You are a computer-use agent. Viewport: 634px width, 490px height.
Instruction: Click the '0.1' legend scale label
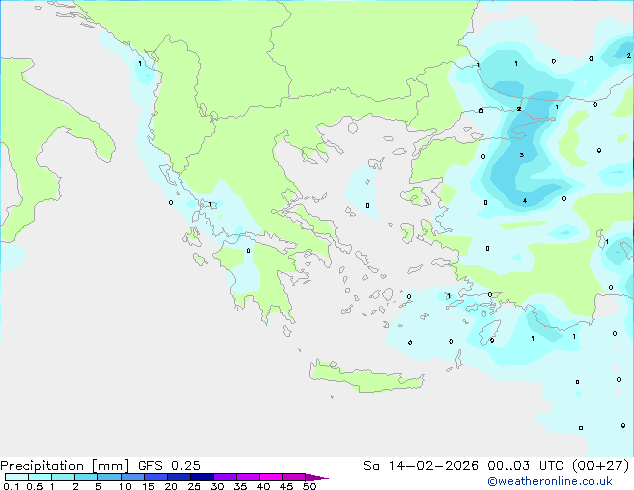pos(11,486)
